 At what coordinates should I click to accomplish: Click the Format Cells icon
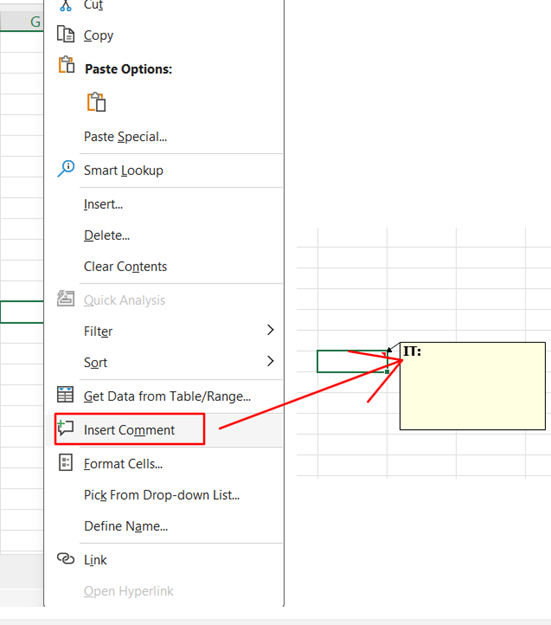65,462
